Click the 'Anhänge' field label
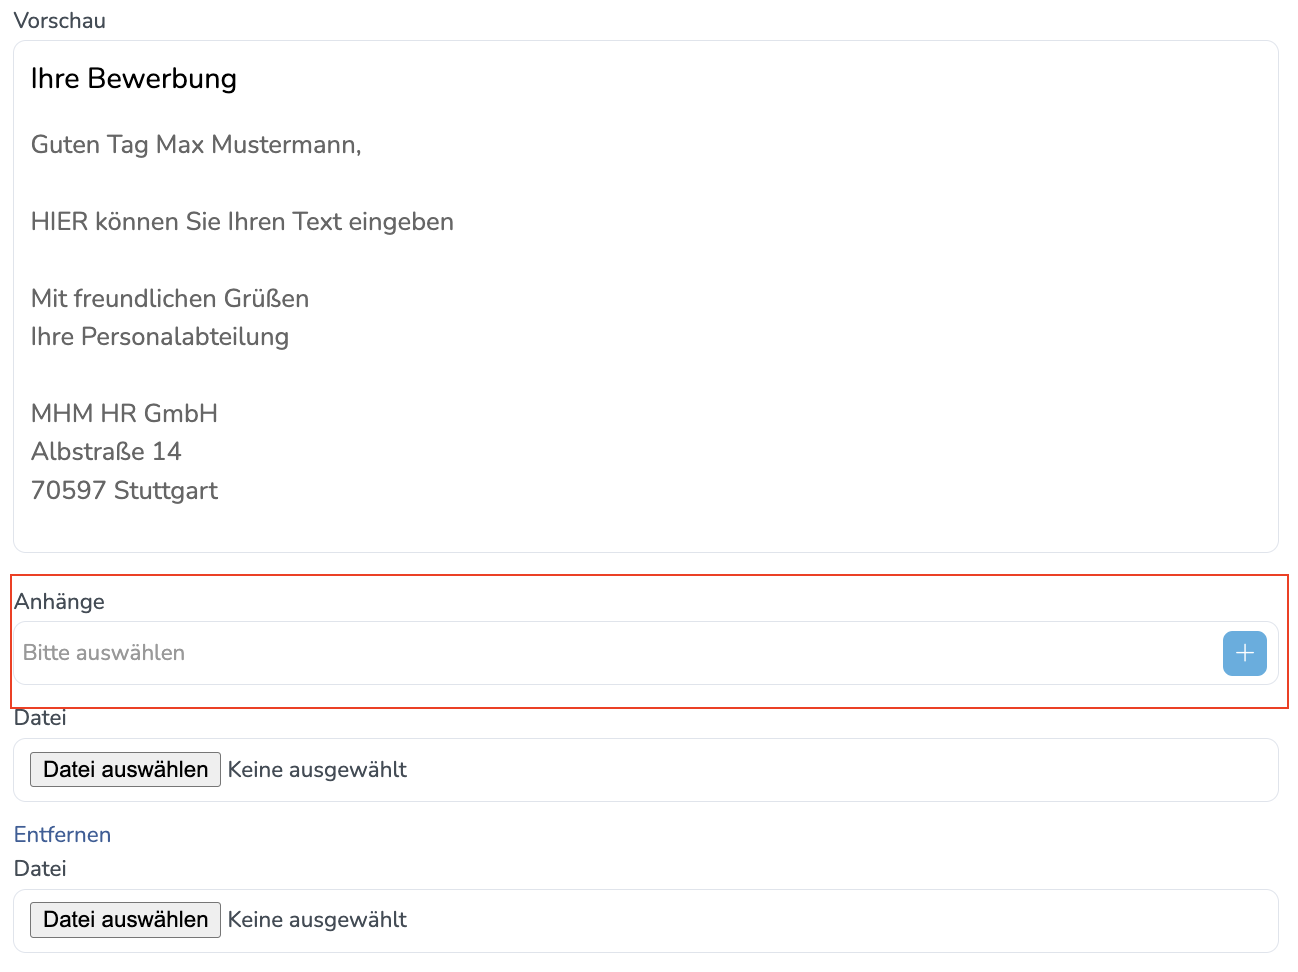Screen dimensions: 1298x972 click(x=59, y=601)
